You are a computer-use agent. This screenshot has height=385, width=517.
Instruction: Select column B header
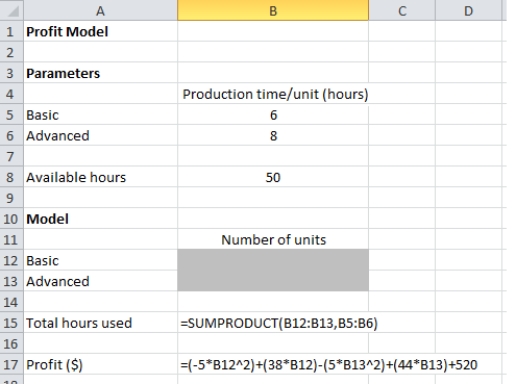pos(273,11)
